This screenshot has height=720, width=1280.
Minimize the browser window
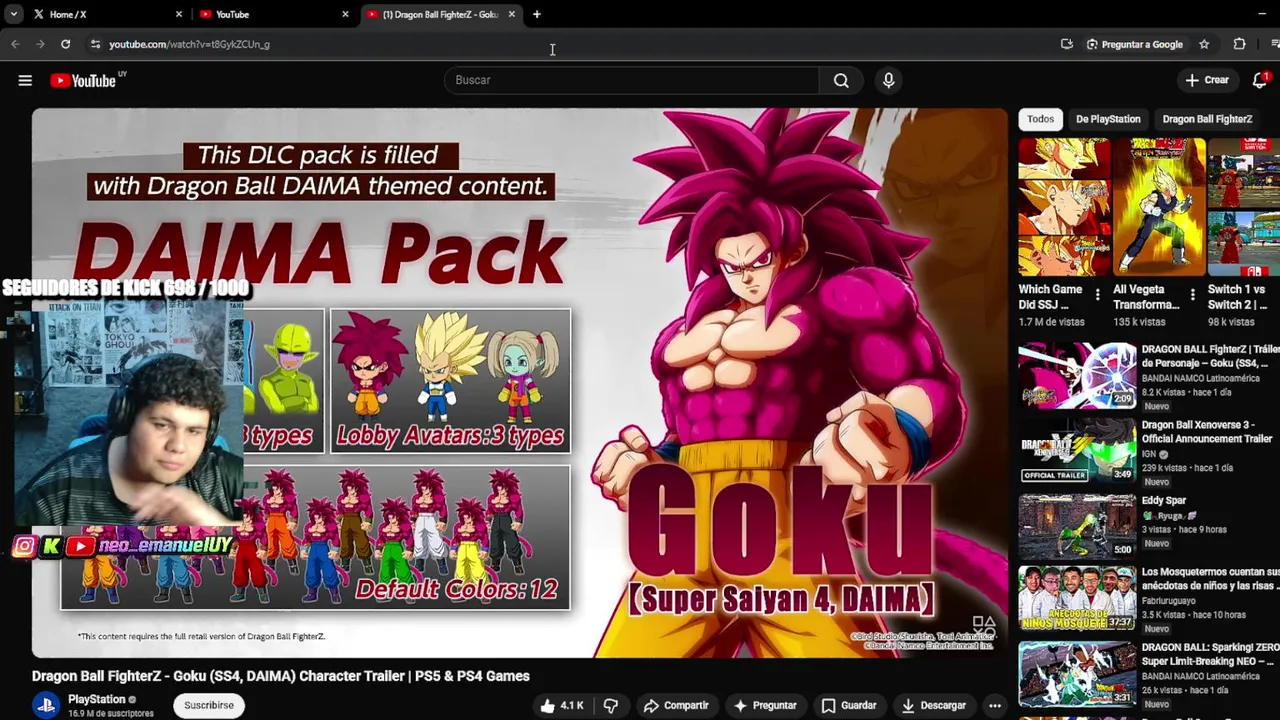1262,14
